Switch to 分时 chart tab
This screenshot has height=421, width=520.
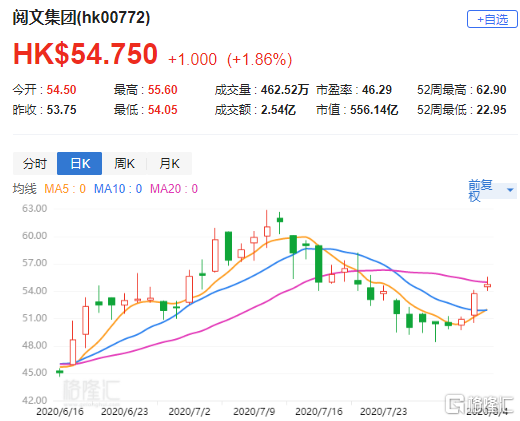pyautogui.click(x=35, y=163)
